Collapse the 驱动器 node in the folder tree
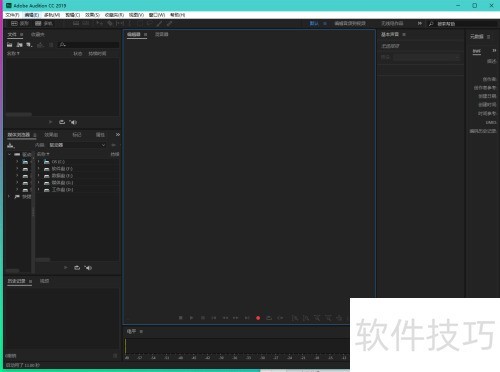The image size is (500, 372). pos(9,154)
